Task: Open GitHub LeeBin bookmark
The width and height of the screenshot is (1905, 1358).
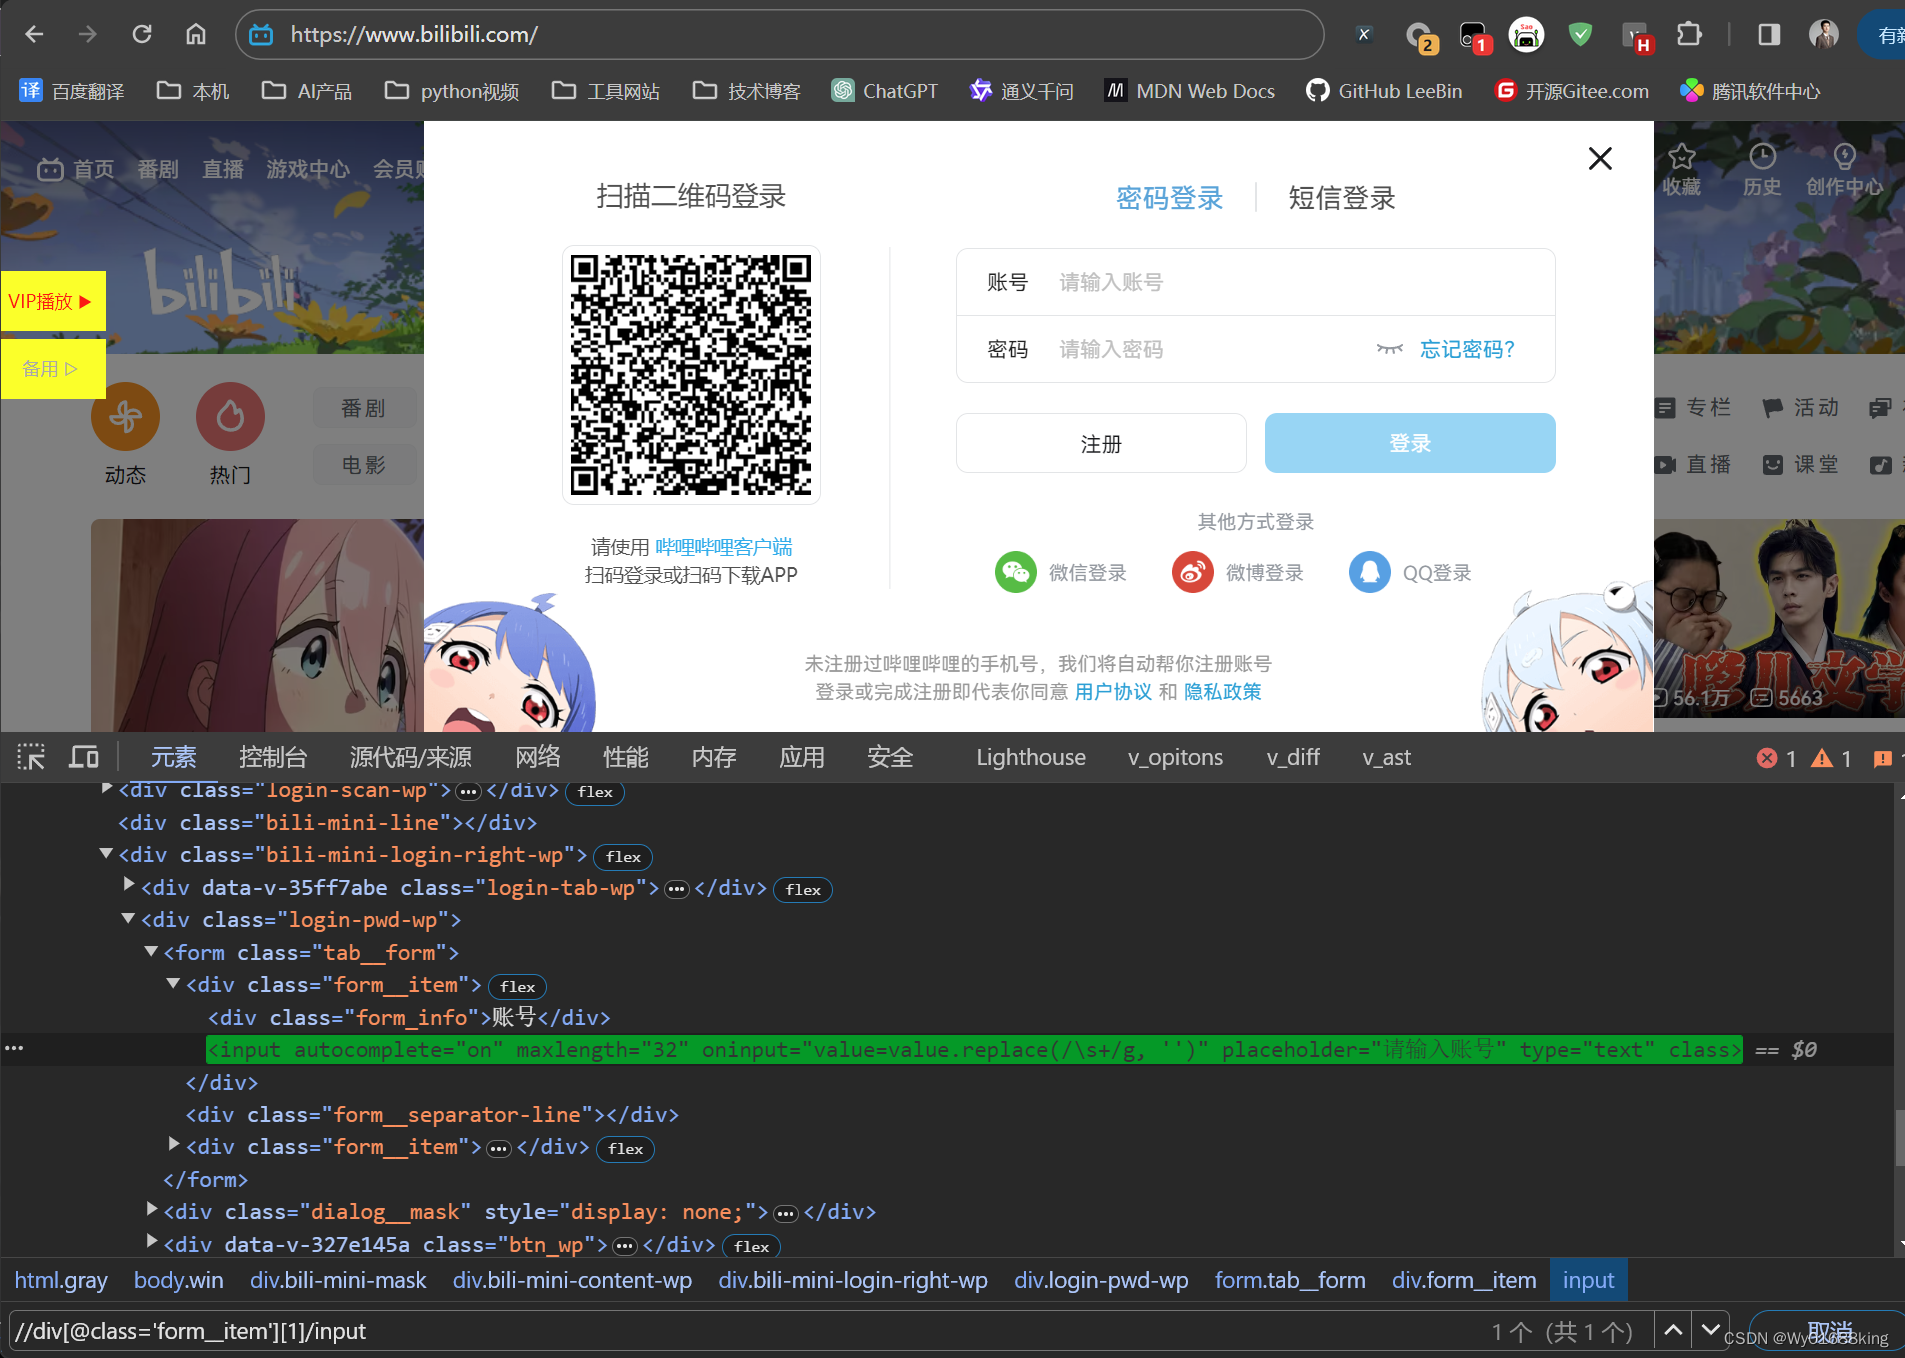Action: tap(1384, 91)
